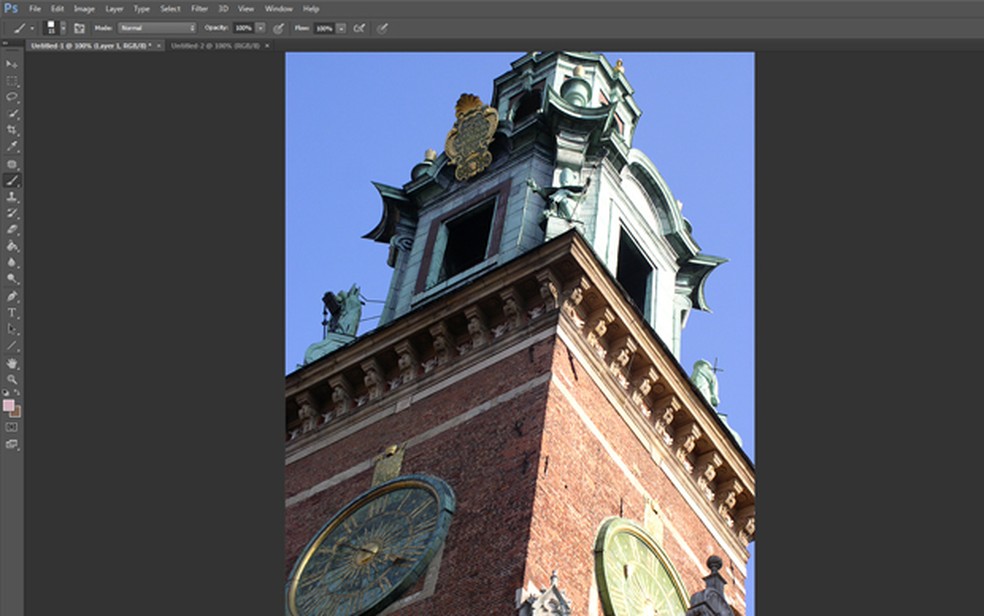Select the Clone Stamp tool
The image size is (984, 616).
(x=12, y=197)
